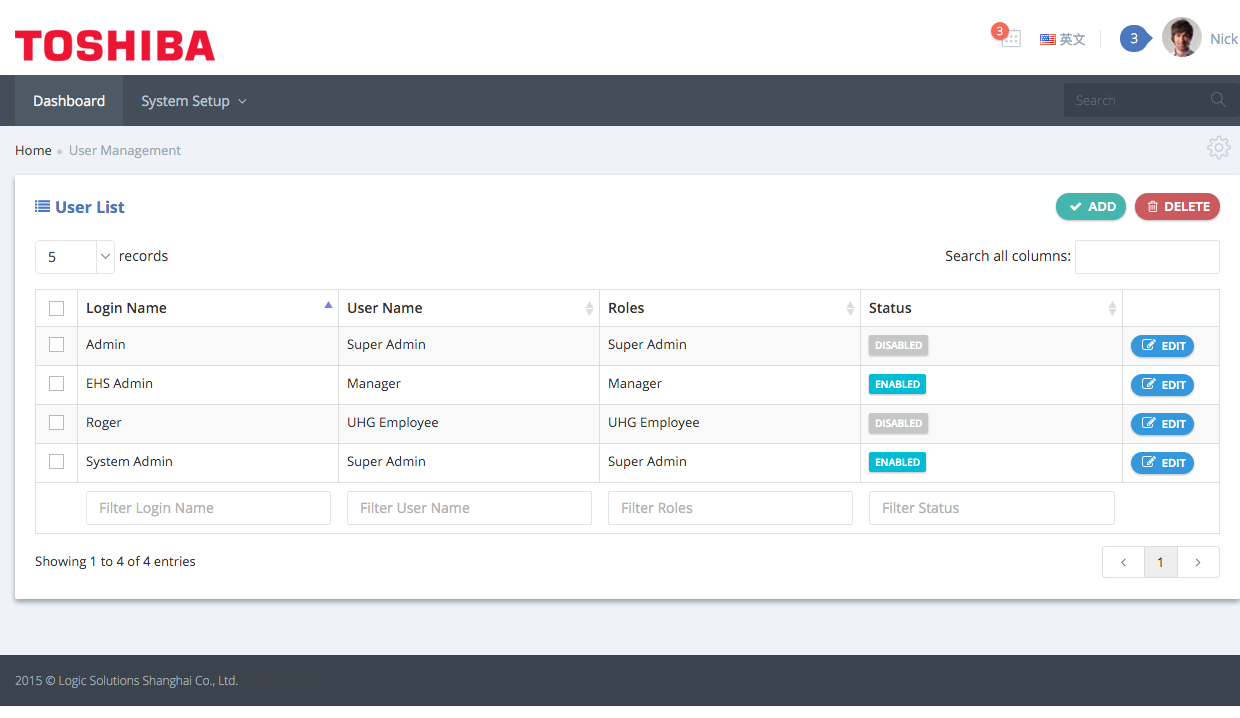Go to next page arrow
This screenshot has height=718, width=1240.
(x=1198, y=562)
